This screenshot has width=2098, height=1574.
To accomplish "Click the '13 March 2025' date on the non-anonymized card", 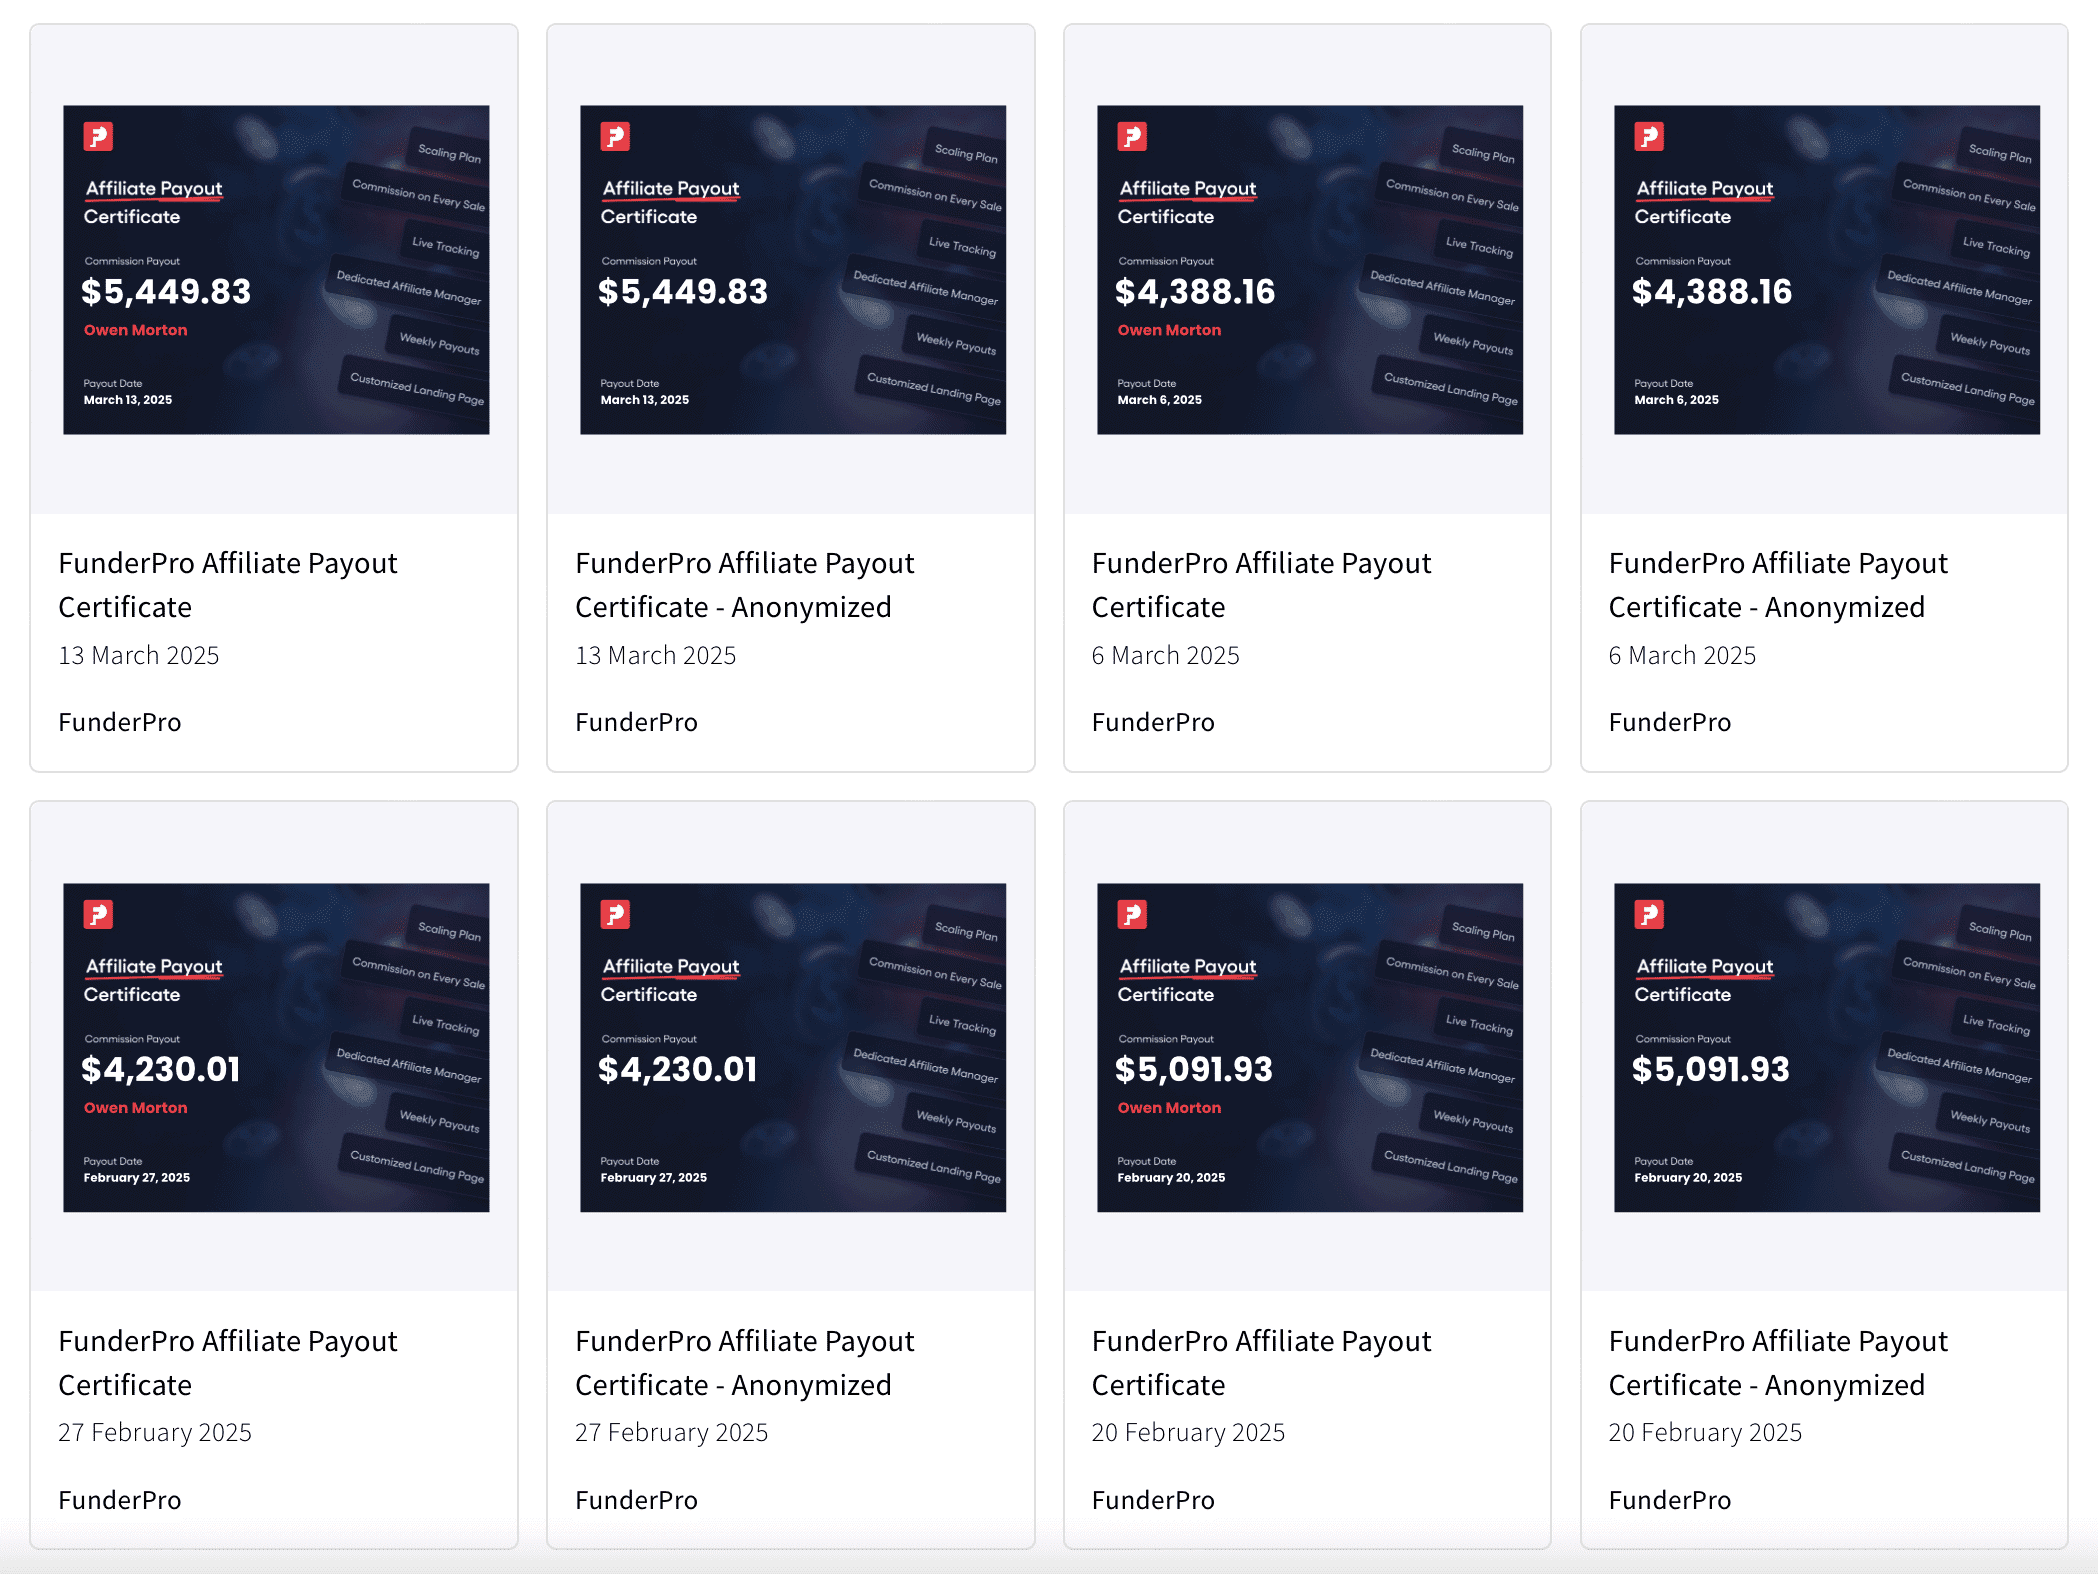I will pos(139,655).
